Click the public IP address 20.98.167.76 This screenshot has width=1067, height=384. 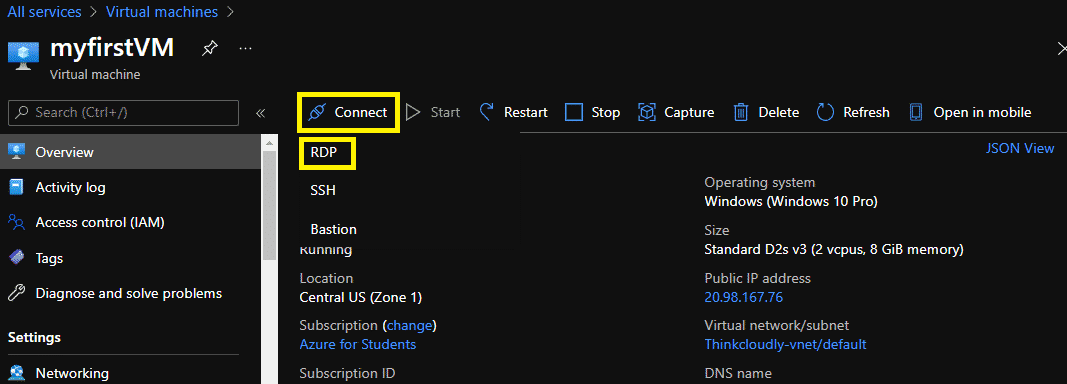pyautogui.click(x=744, y=298)
